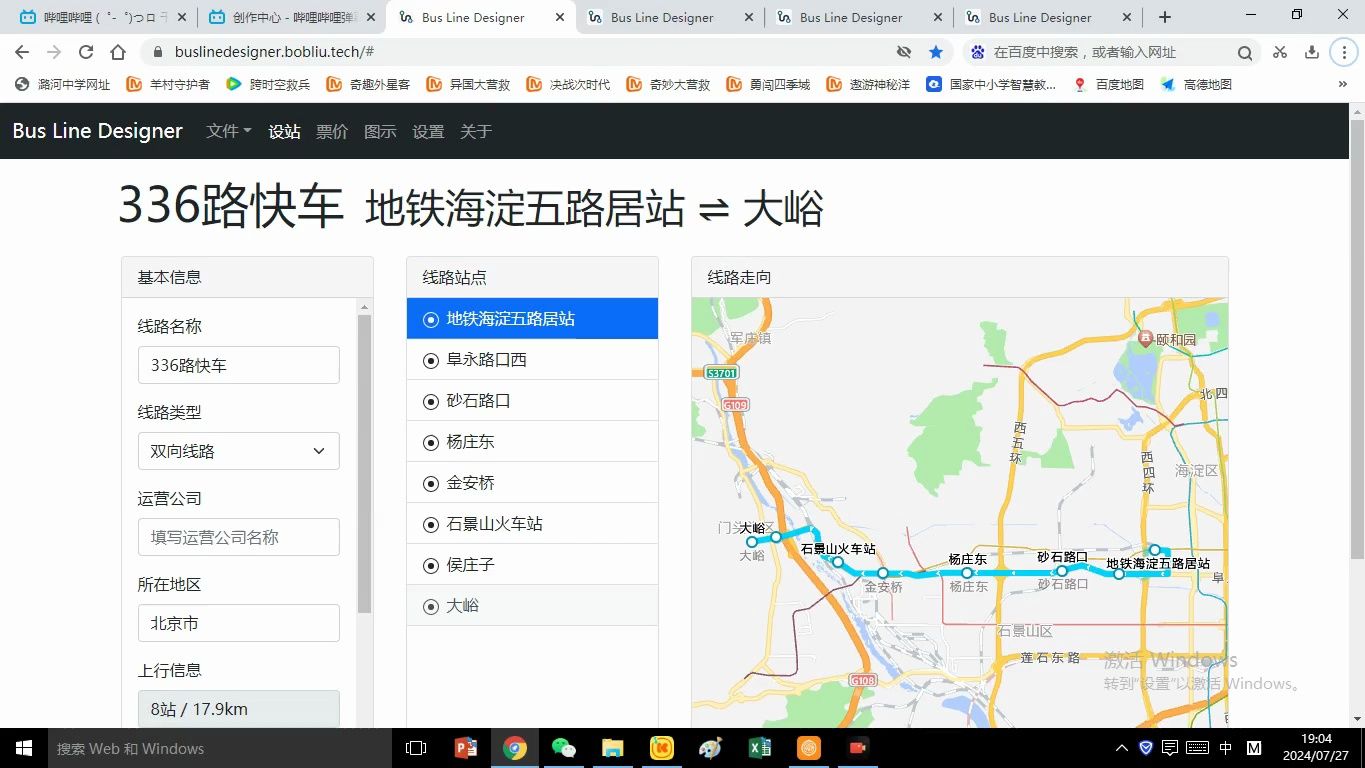Select station 石景山火车站 in list
1365x768 pixels.
click(532, 524)
